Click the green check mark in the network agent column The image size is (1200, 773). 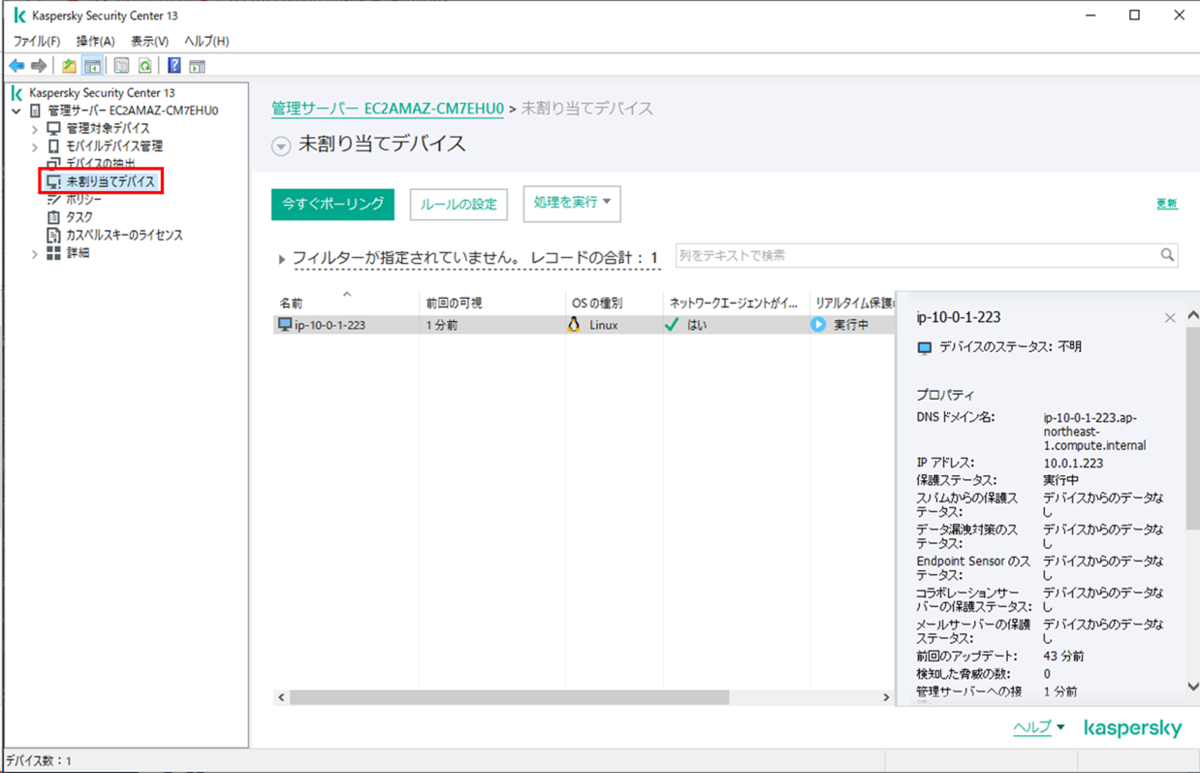coord(672,325)
